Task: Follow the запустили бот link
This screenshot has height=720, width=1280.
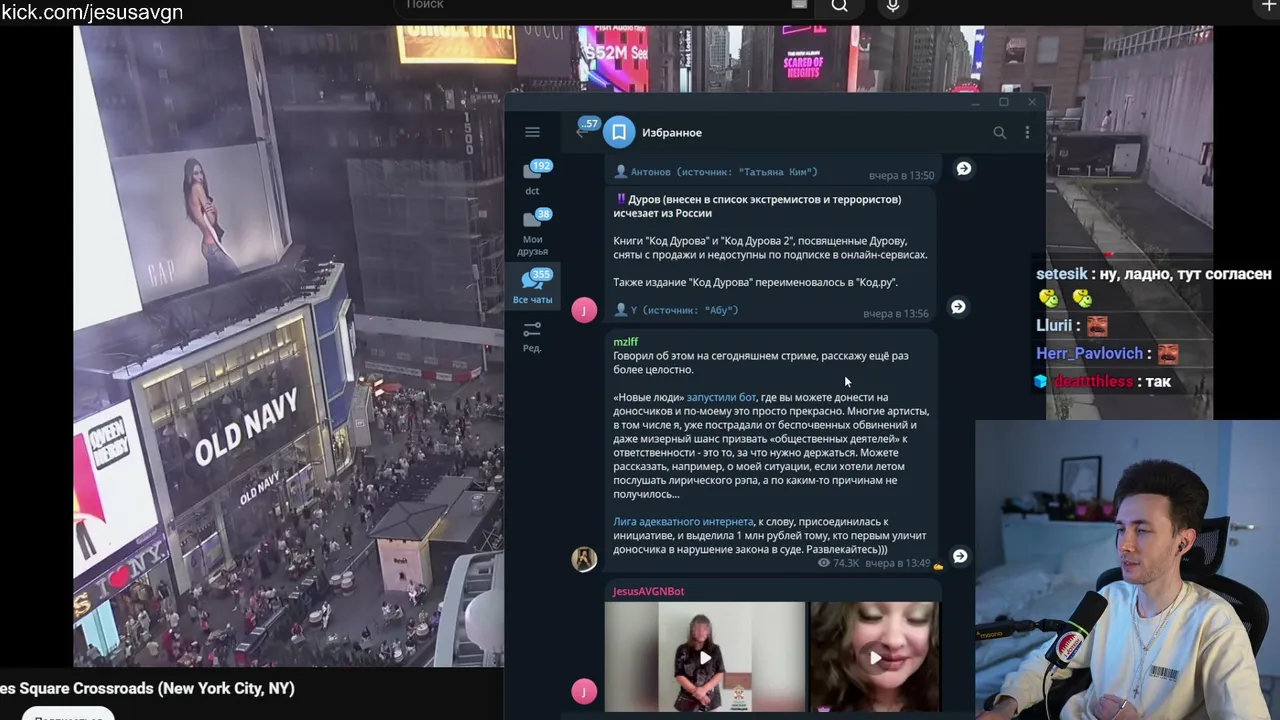Action: [721, 397]
